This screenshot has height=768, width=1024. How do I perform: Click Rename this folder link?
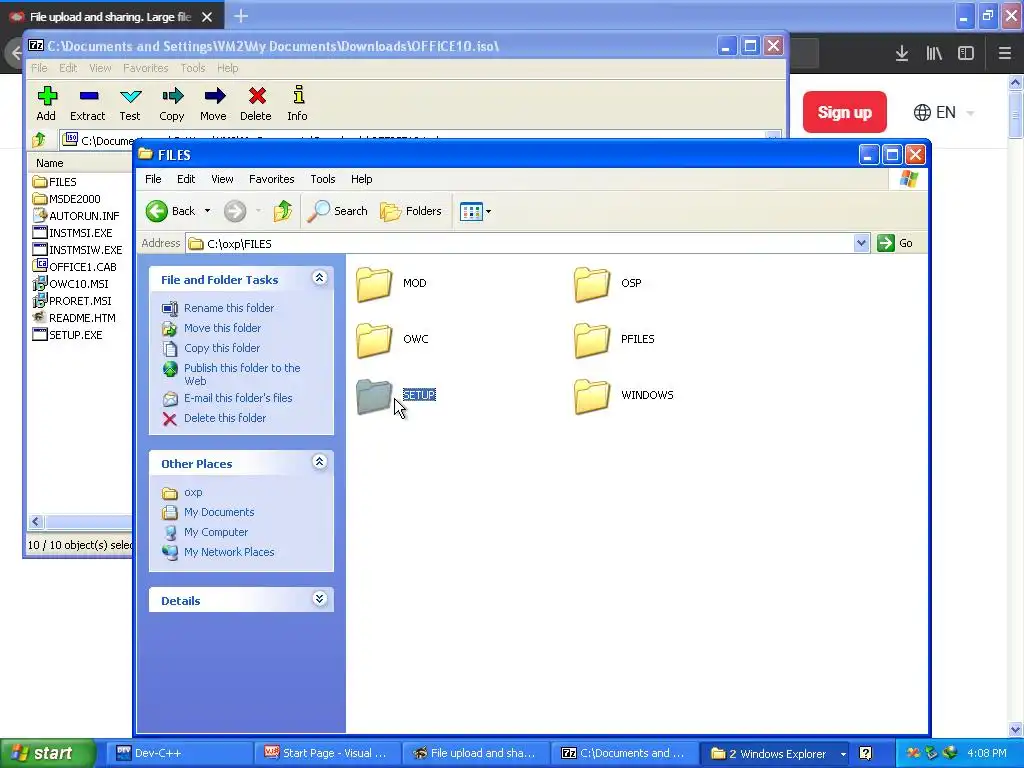pos(229,308)
